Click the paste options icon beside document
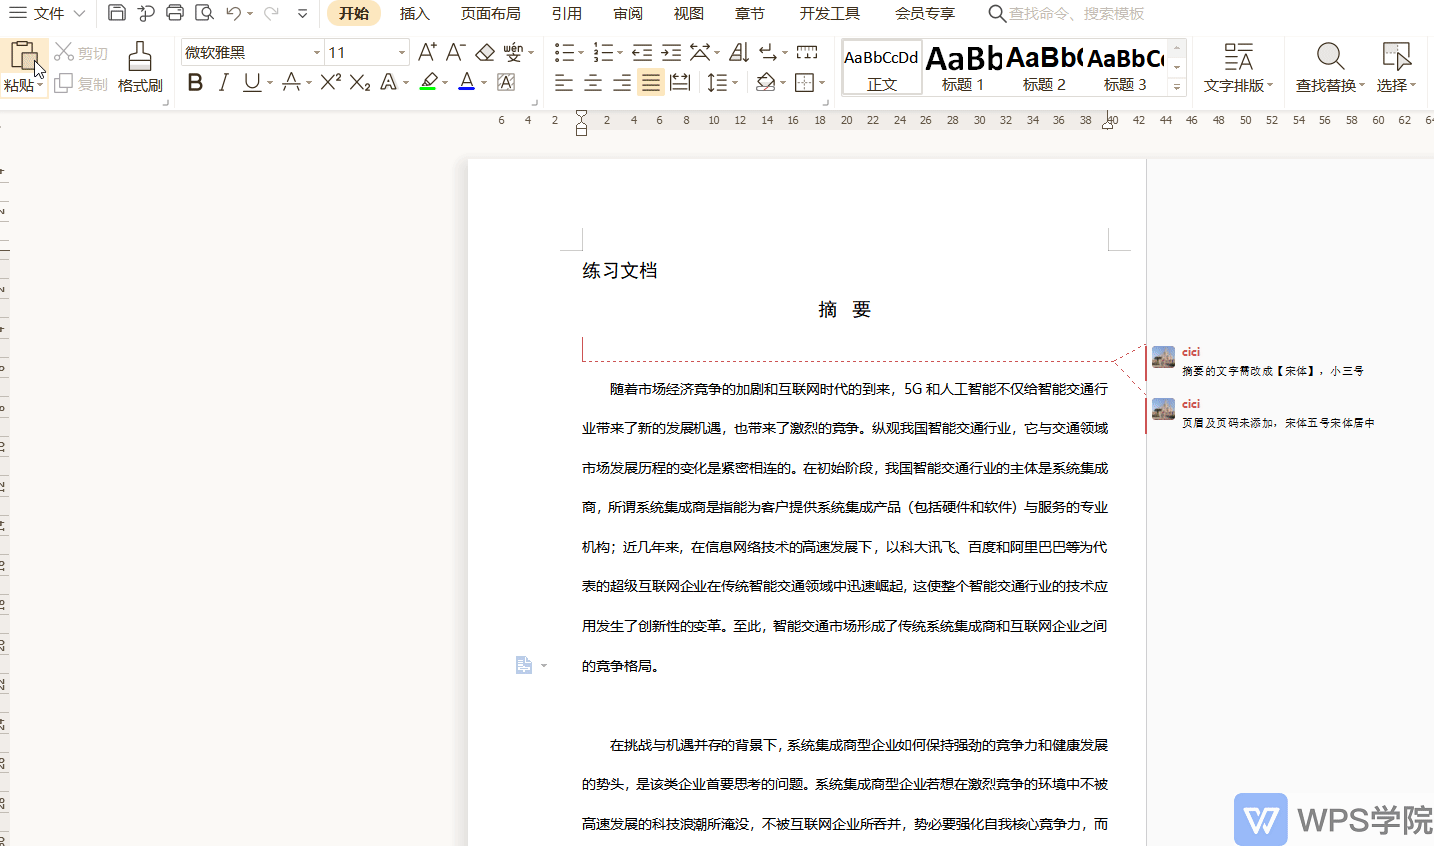 tap(524, 665)
